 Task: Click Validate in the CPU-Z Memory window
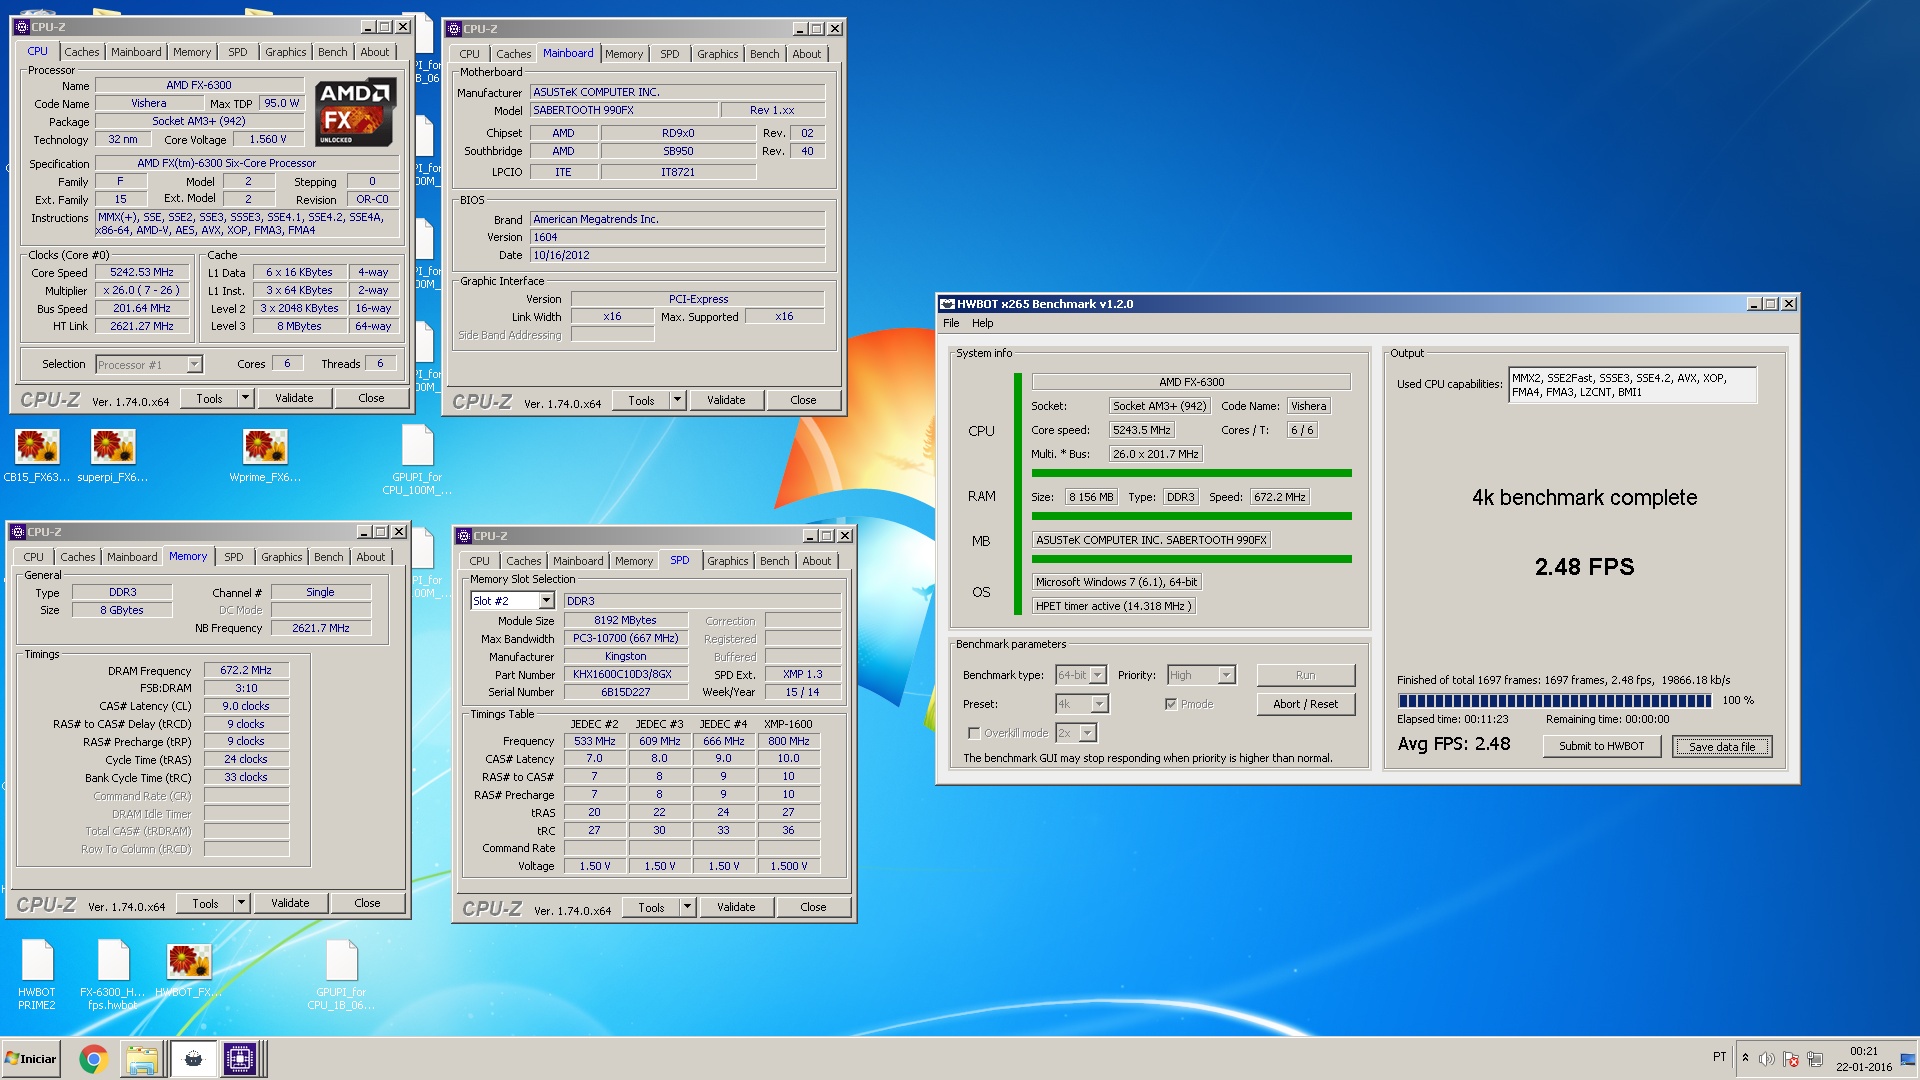click(x=290, y=903)
